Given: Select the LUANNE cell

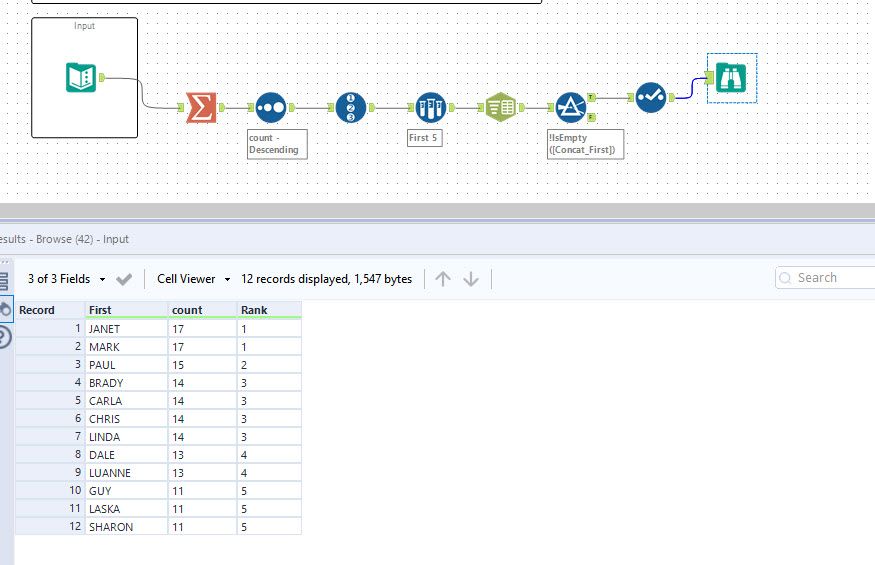Looking at the screenshot, I should tap(127, 473).
